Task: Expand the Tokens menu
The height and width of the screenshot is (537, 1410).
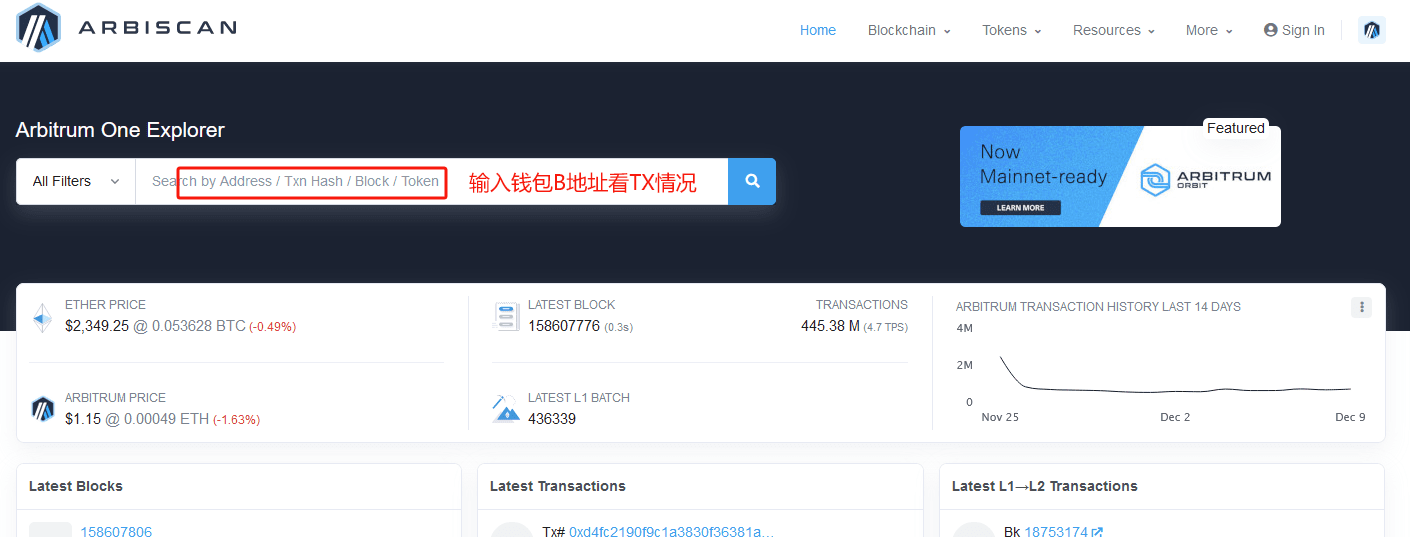Action: coord(1012,30)
